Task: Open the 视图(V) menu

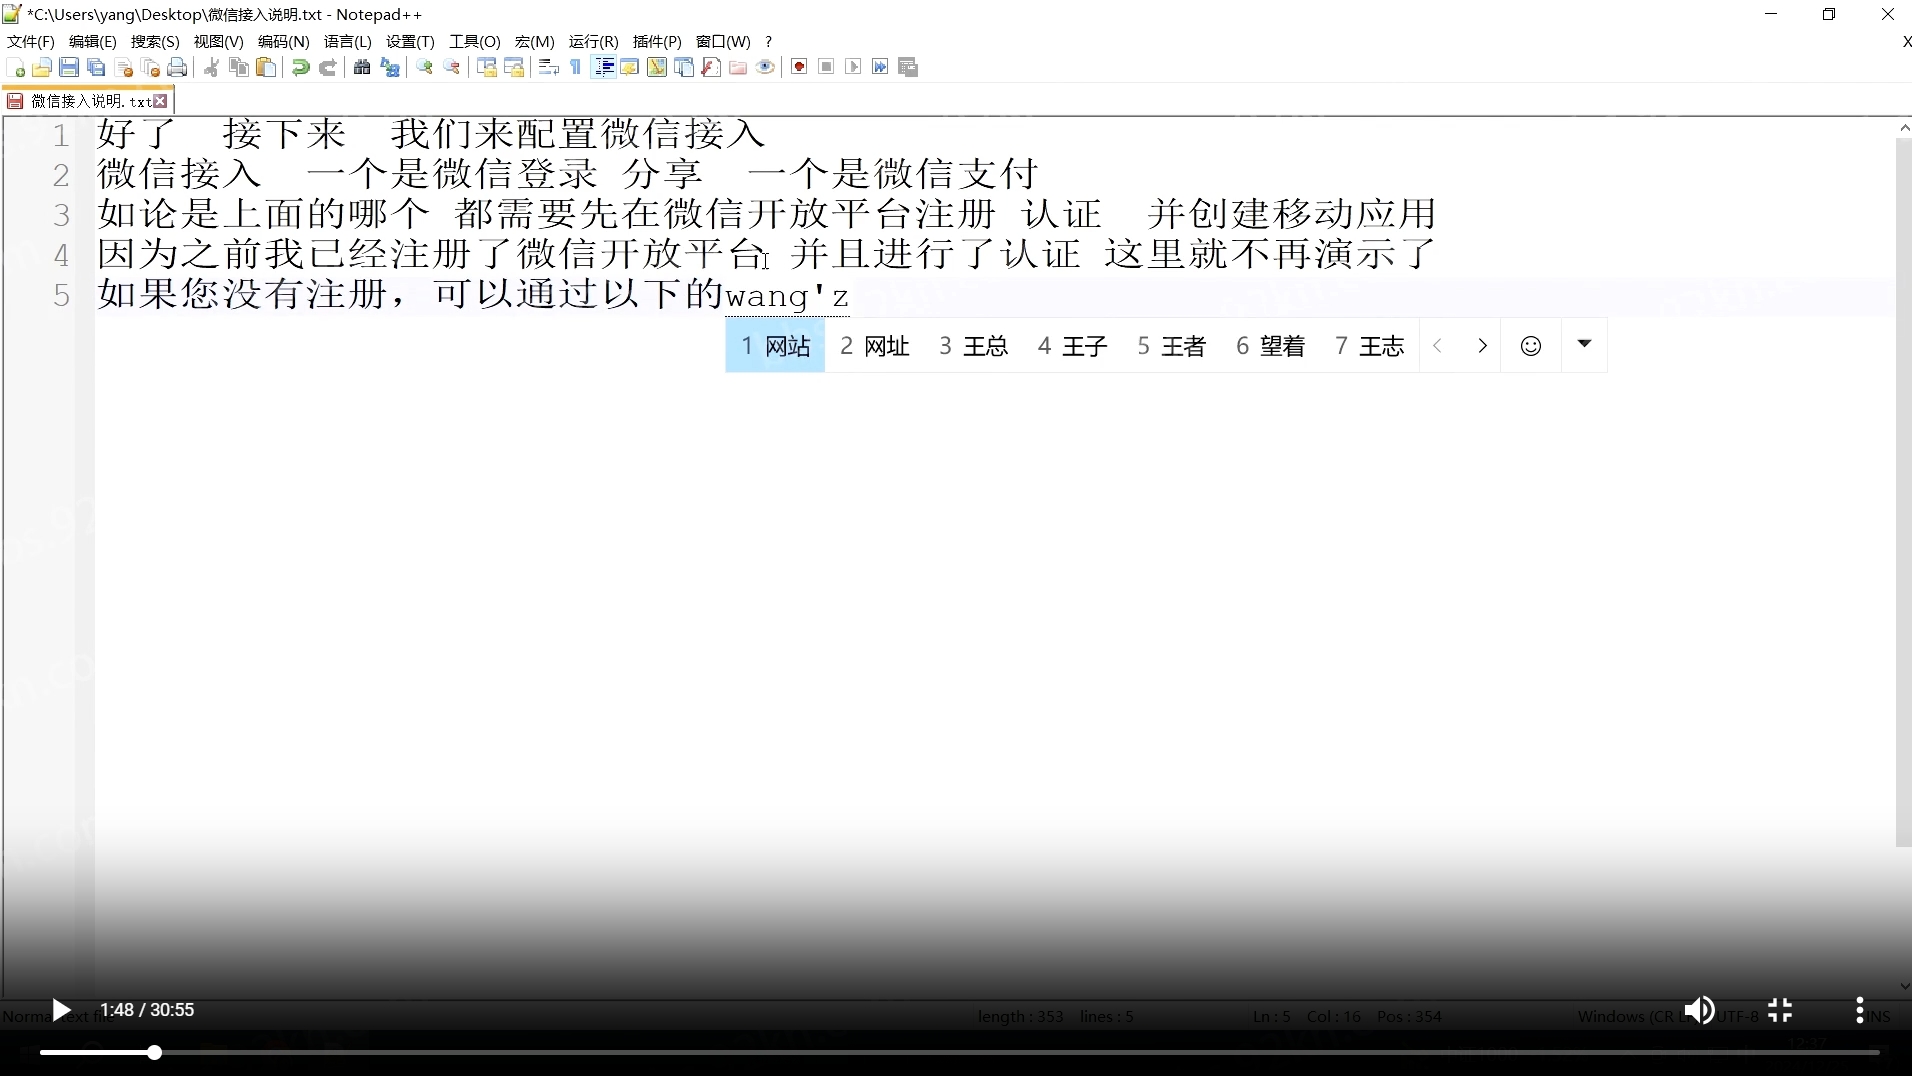Action: click(x=218, y=41)
